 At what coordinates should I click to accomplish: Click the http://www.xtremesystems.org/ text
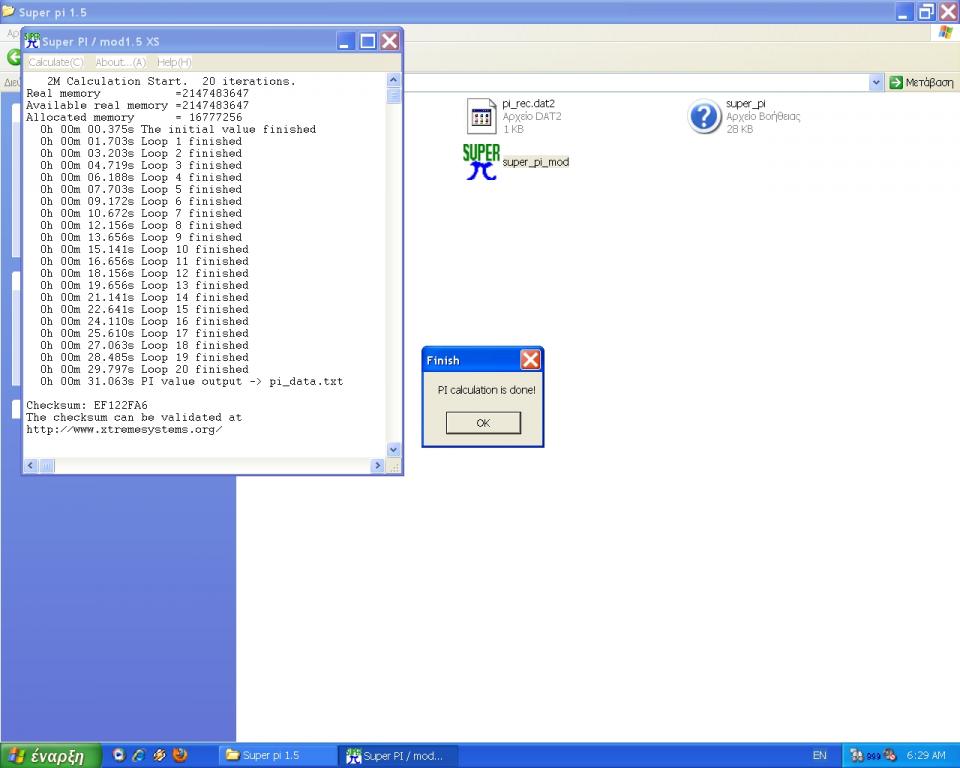(x=124, y=429)
